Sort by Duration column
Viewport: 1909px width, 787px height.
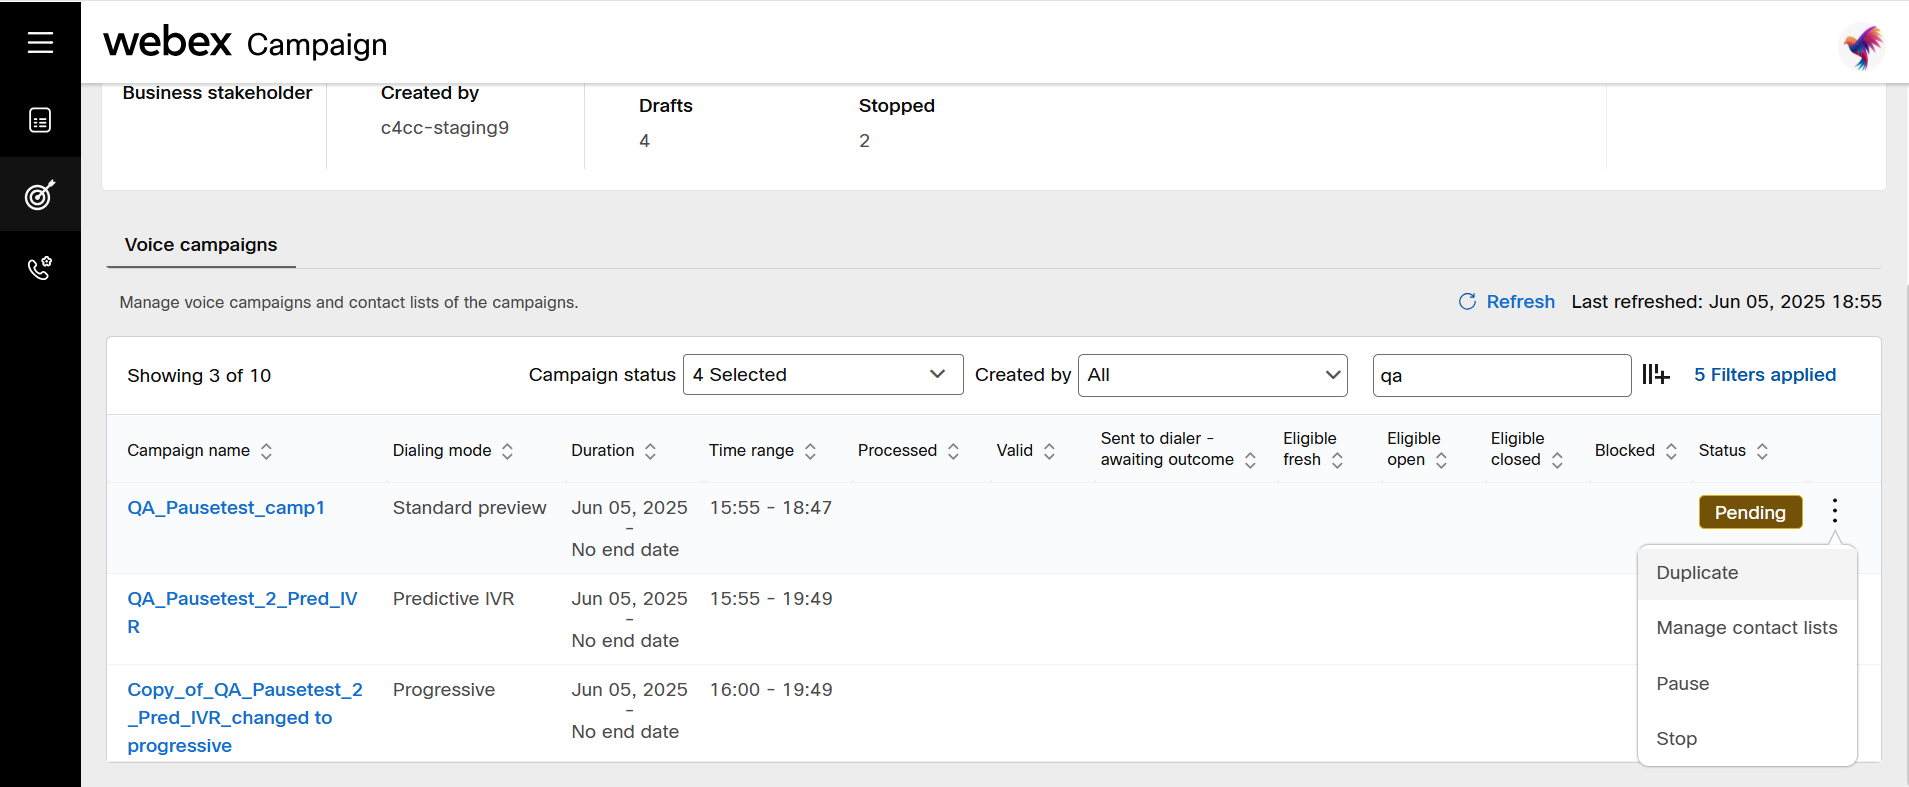(x=650, y=451)
